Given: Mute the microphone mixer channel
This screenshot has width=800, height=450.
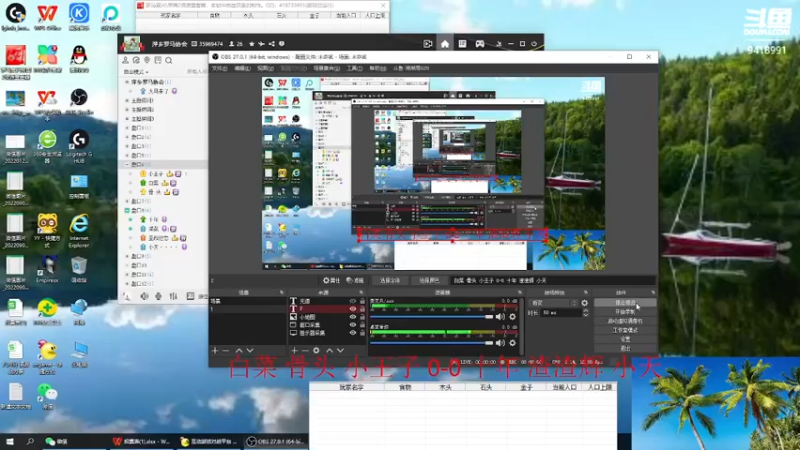Looking at the screenshot, I should tap(500, 317).
